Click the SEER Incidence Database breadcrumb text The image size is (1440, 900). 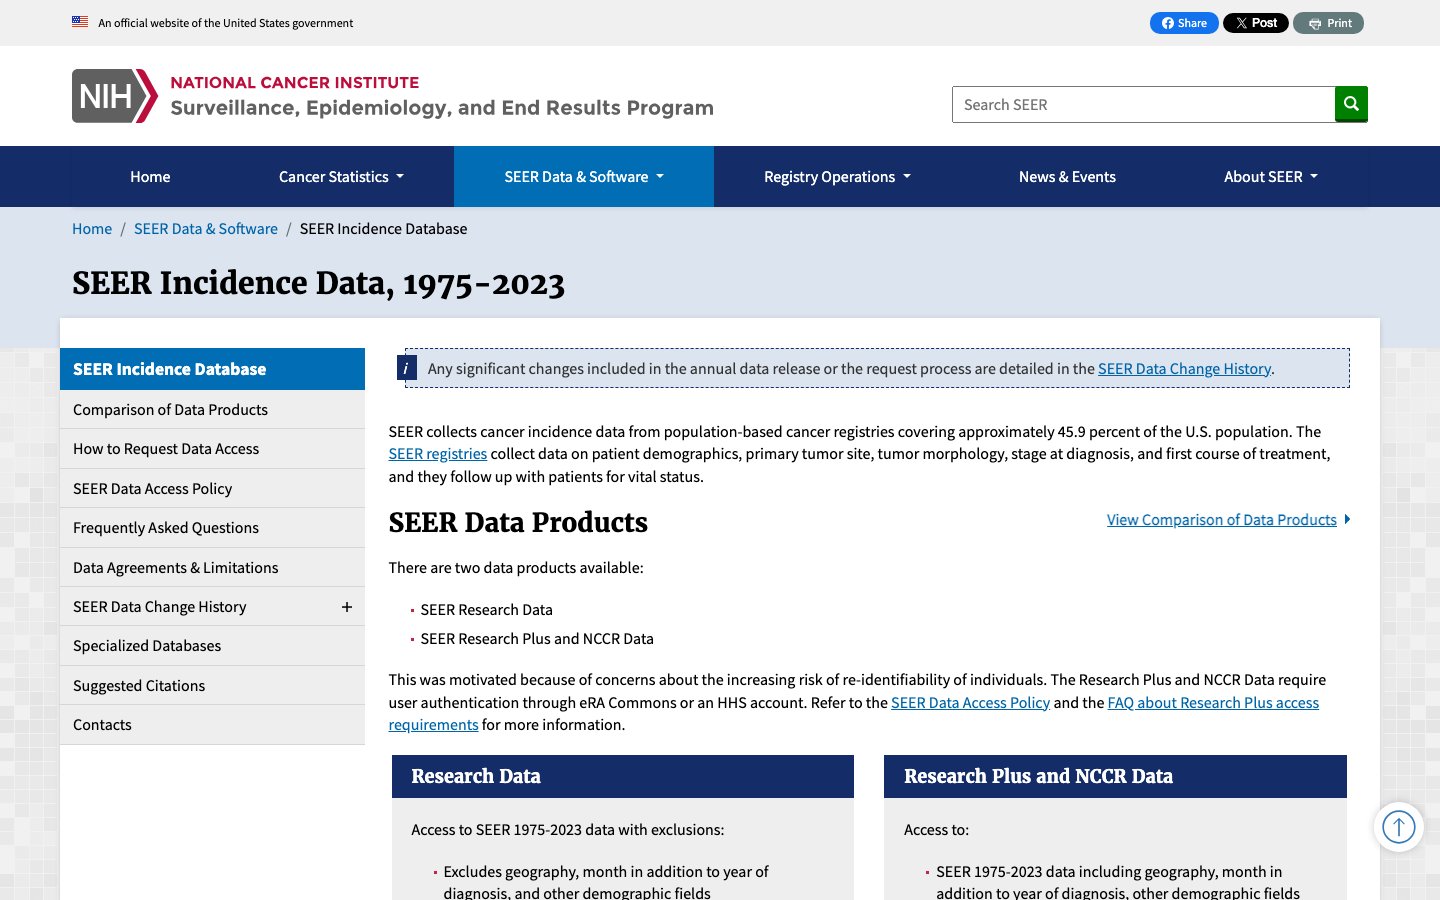point(383,229)
